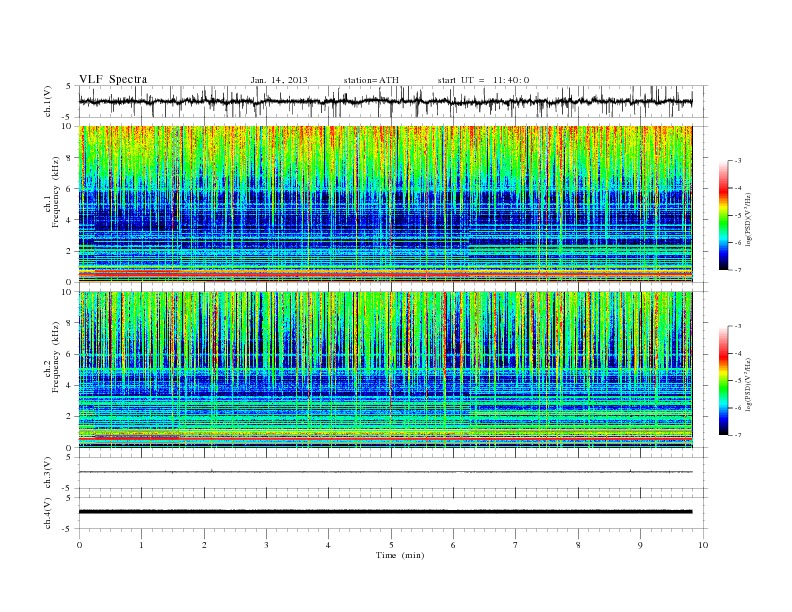Click the "ch.4(V)" axis label
Image resolution: width=792 pixels, height=612 pixels.
(x=48, y=513)
